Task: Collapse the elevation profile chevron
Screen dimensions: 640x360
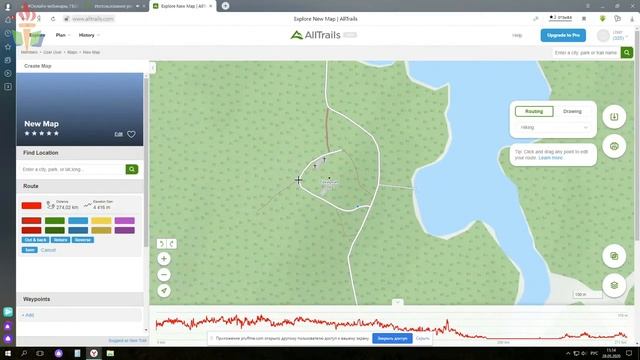Action: coord(398,302)
